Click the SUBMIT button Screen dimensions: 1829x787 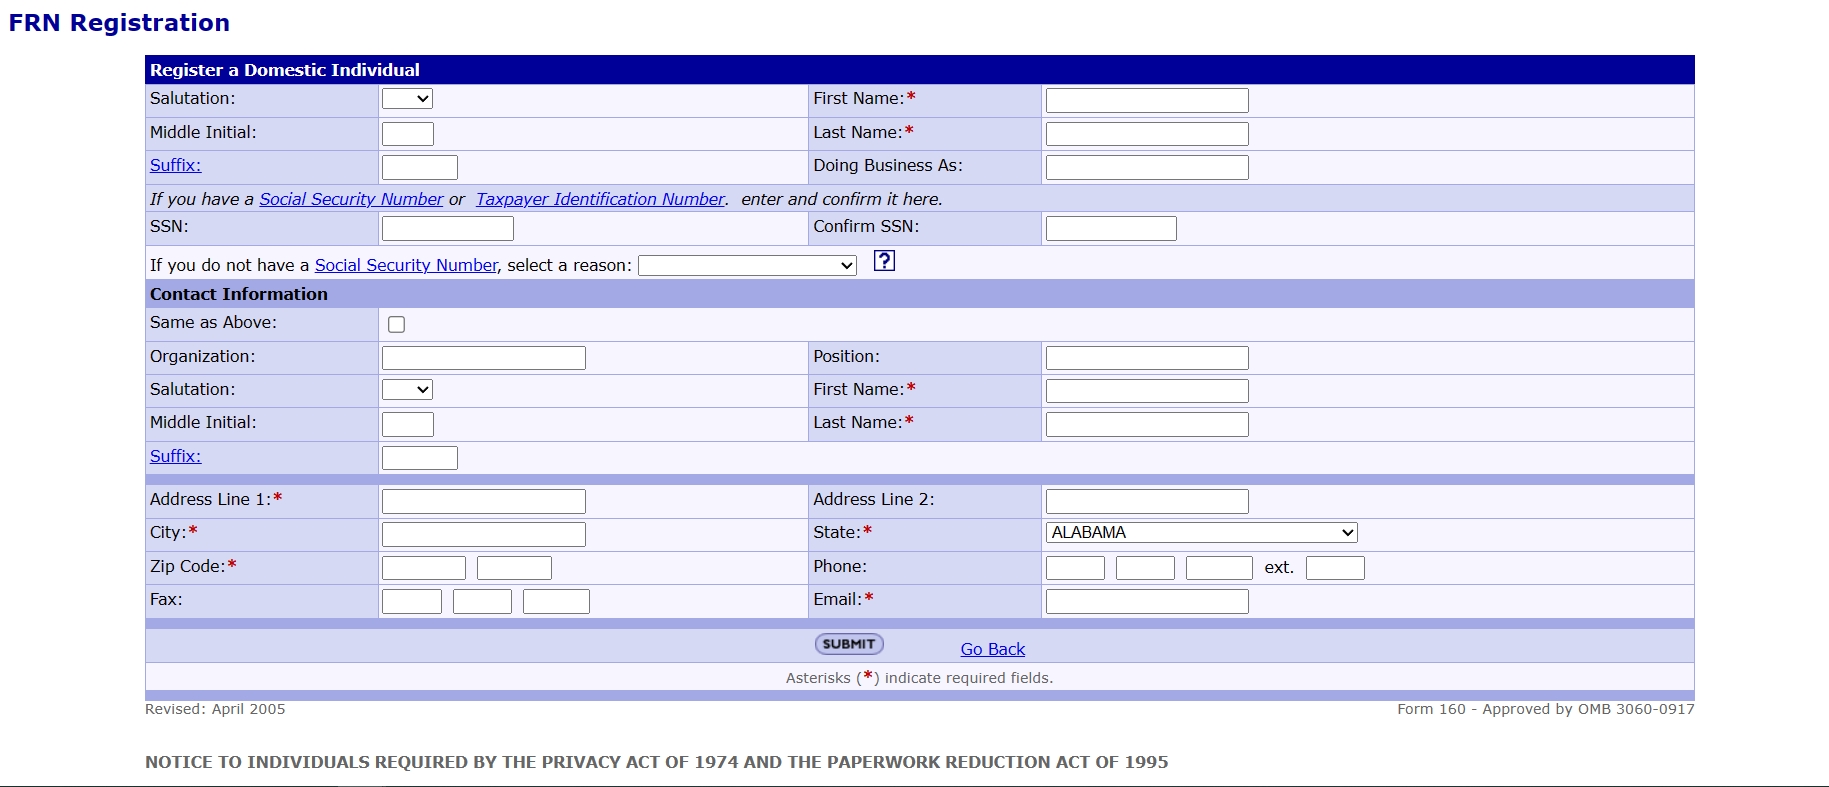coord(849,644)
